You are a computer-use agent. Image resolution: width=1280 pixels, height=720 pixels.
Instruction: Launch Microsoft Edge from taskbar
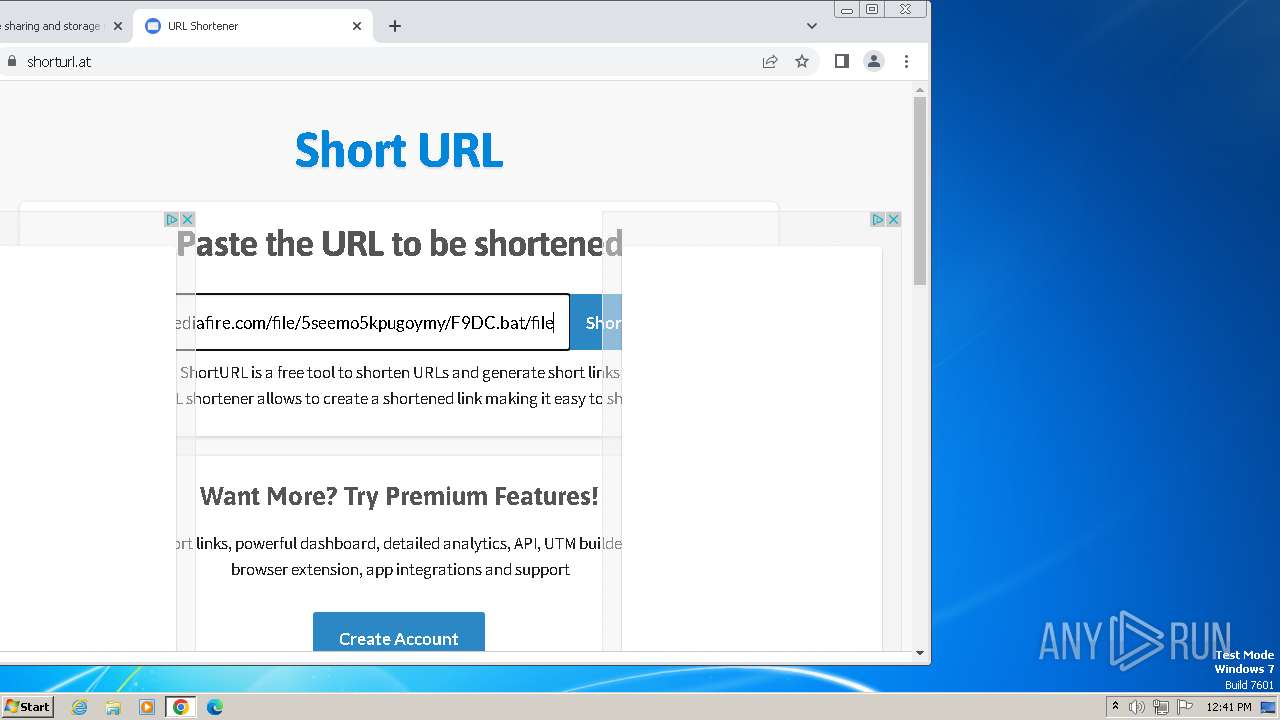[215, 707]
